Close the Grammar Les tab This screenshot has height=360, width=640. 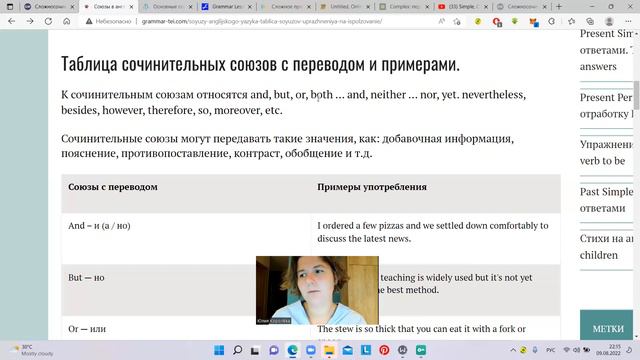pos(250,7)
